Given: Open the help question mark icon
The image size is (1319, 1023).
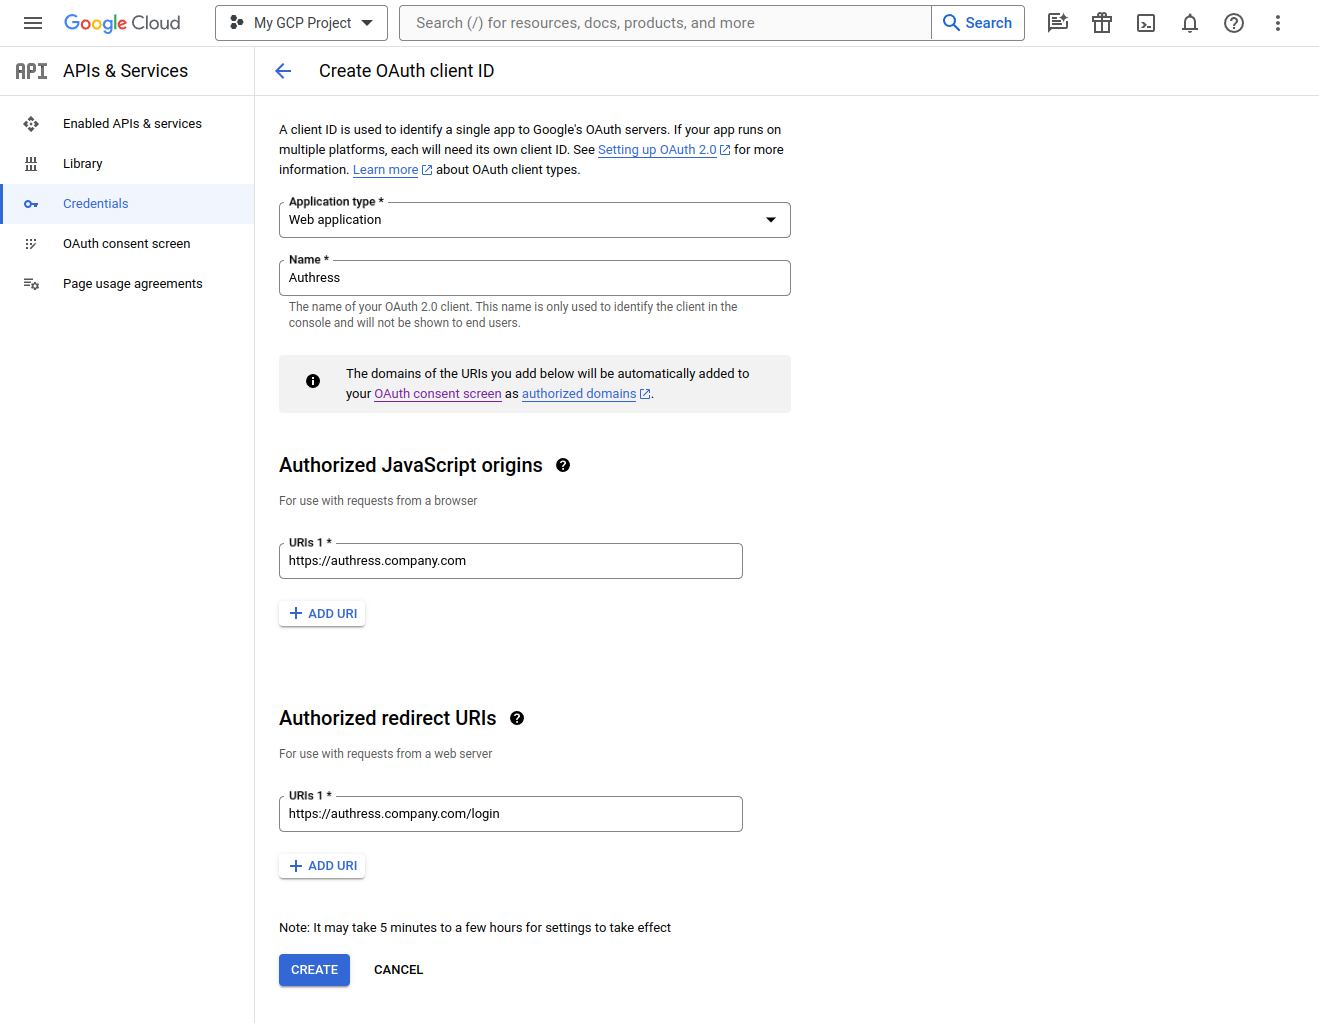Looking at the screenshot, I should [x=1234, y=22].
